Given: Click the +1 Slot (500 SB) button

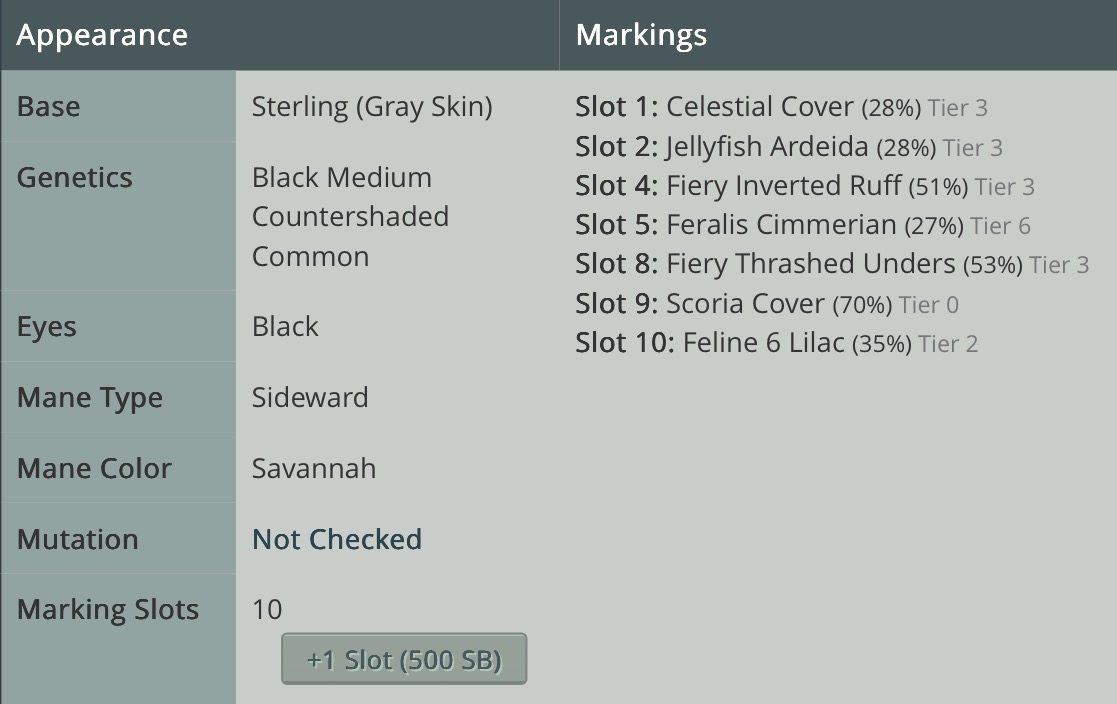Looking at the screenshot, I should pos(404,659).
